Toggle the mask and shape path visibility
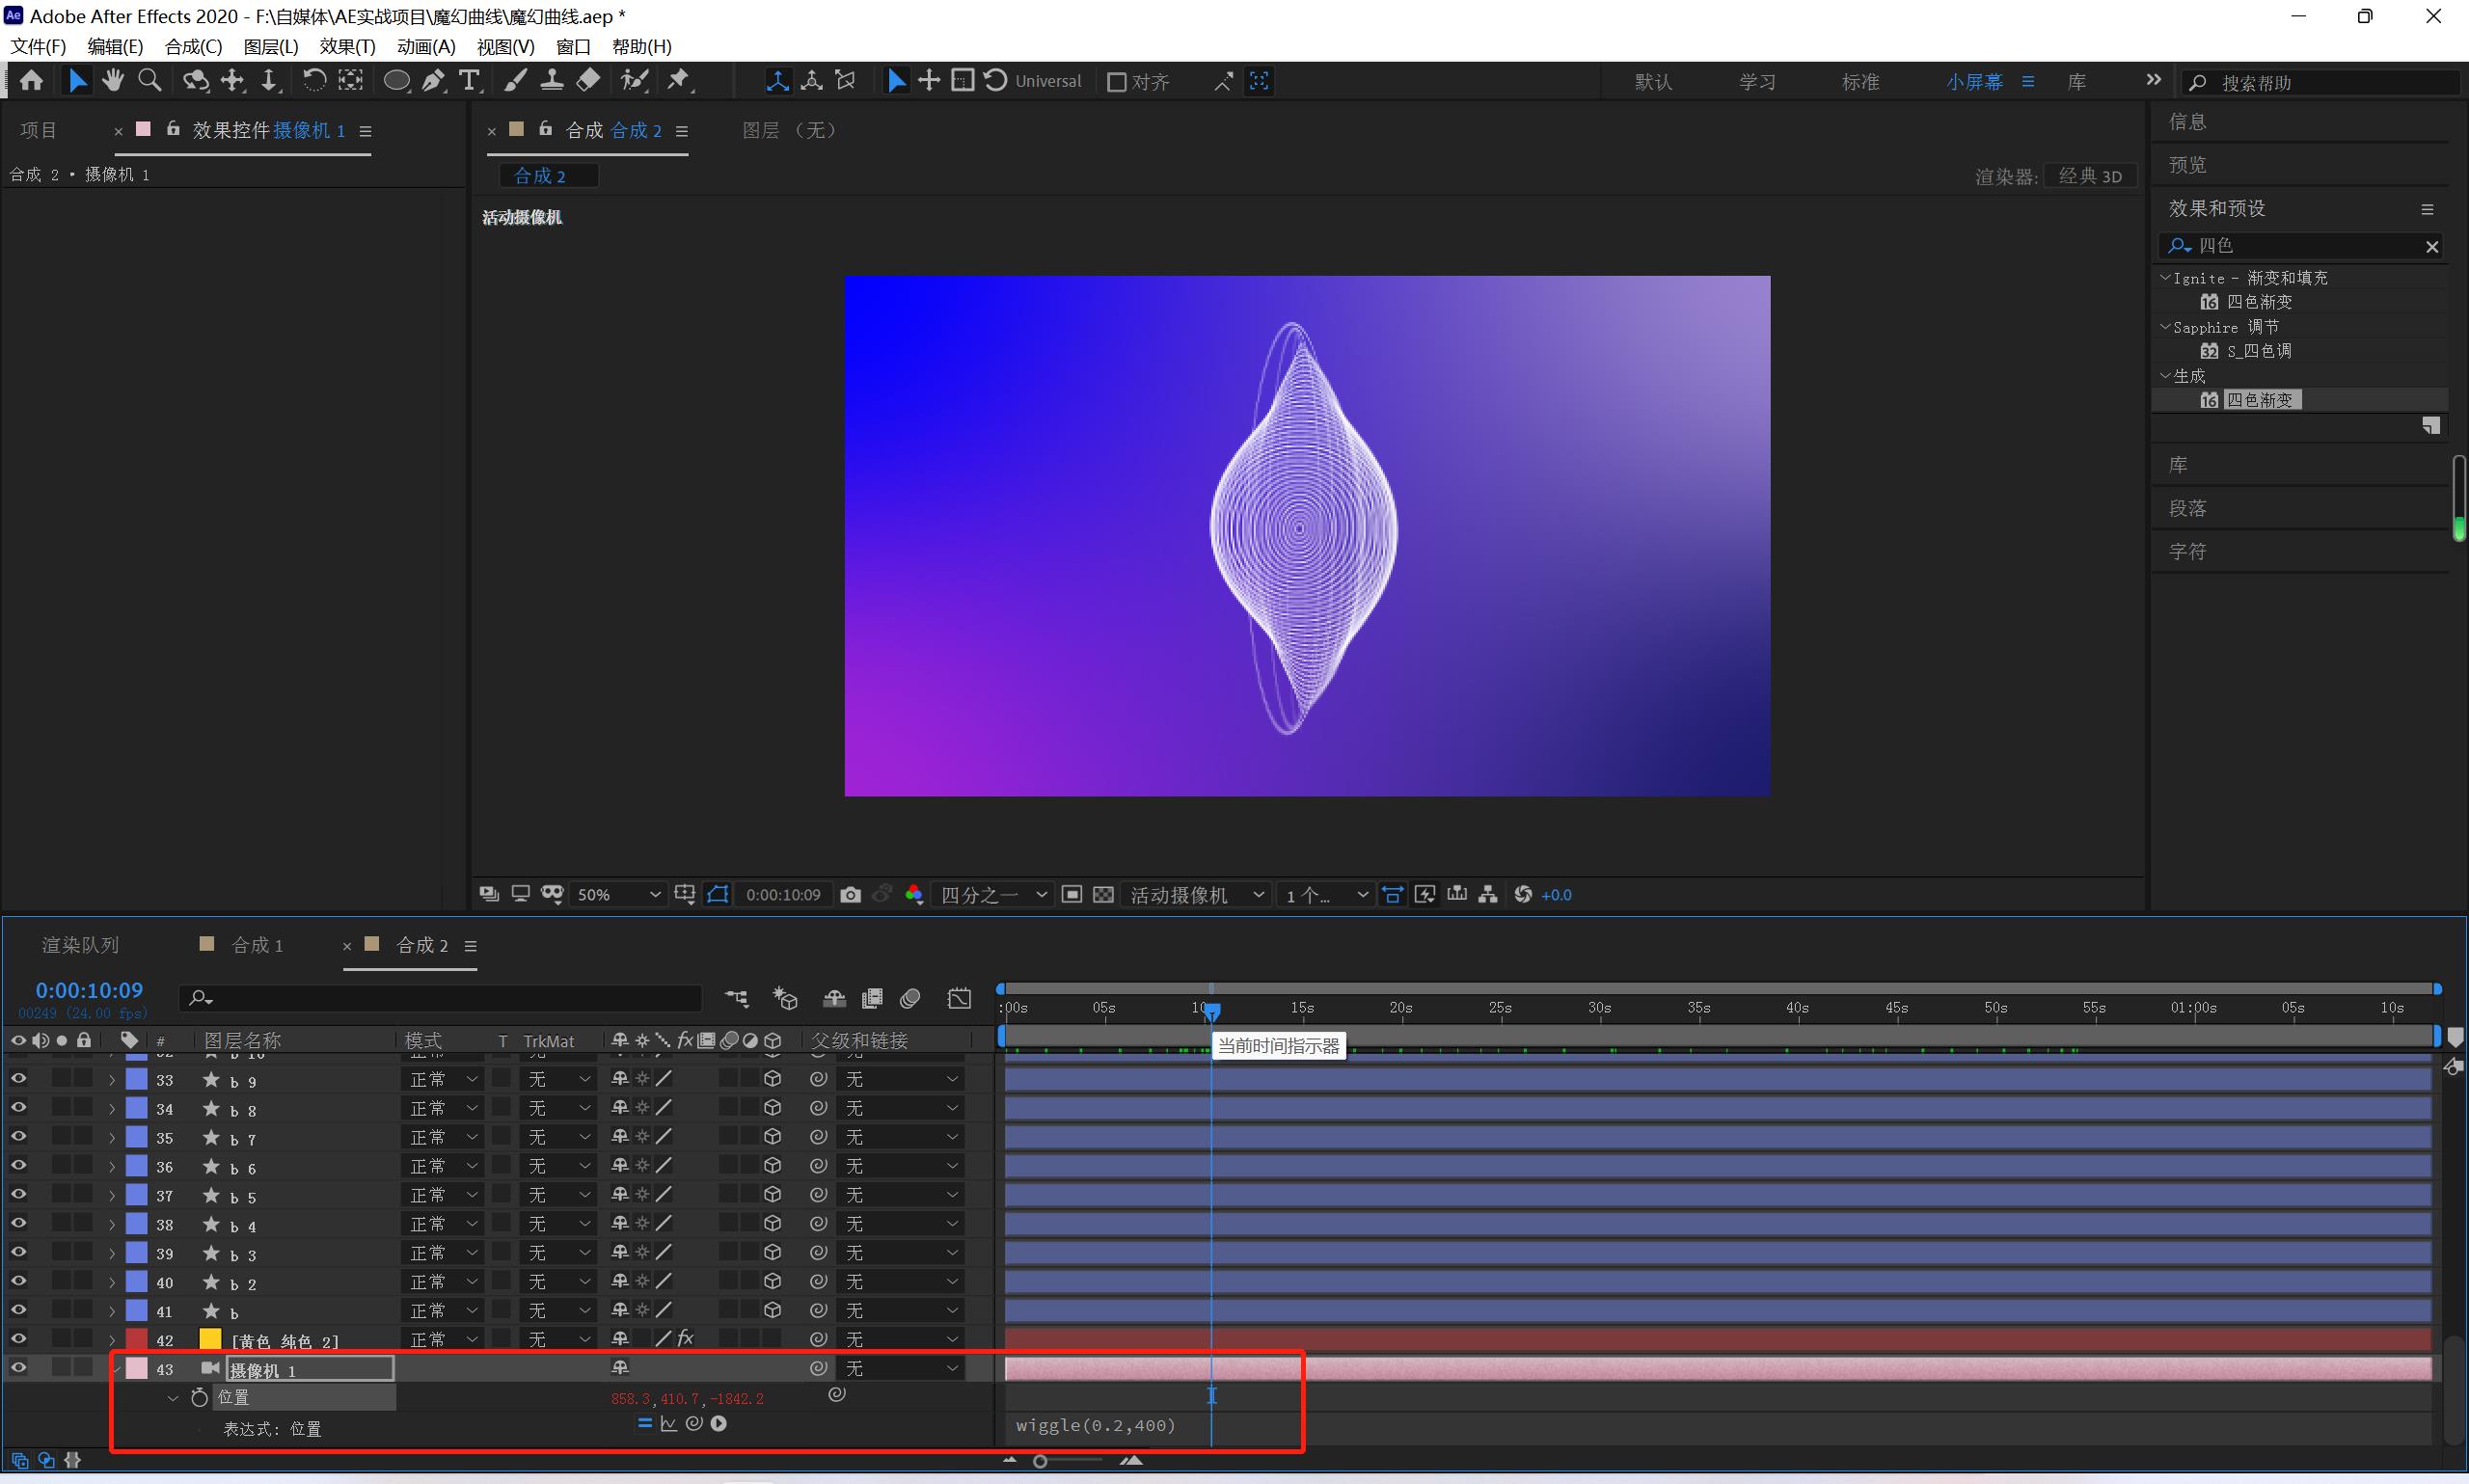This screenshot has width=2469, height=1484. point(717,895)
